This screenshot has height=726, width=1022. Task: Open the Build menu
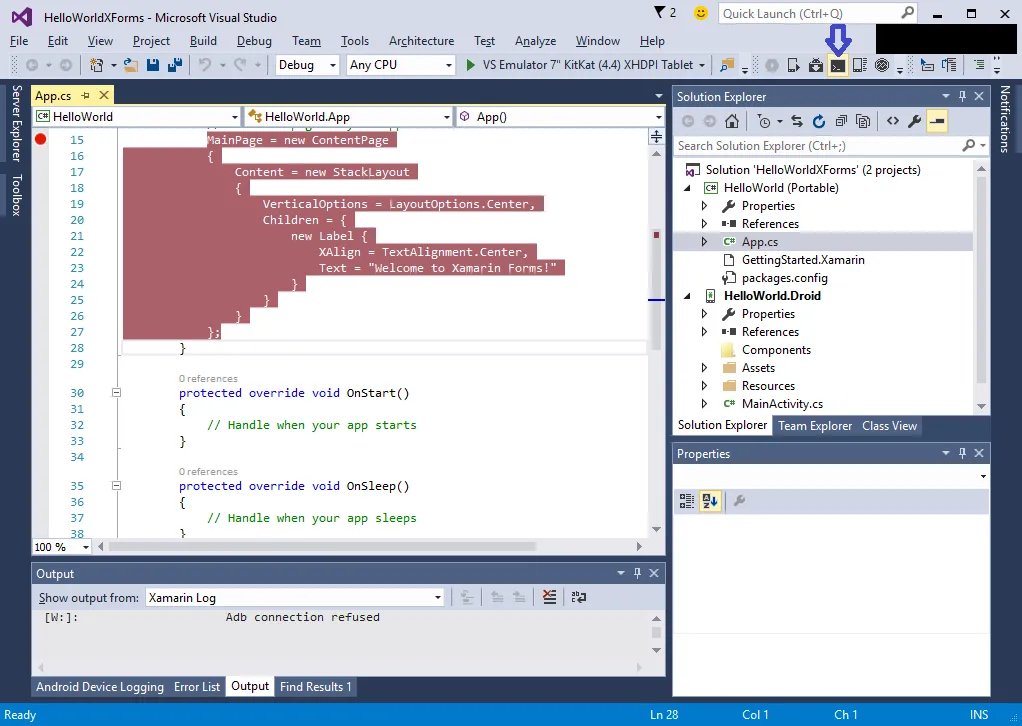pyautogui.click(x=203, y=41)
